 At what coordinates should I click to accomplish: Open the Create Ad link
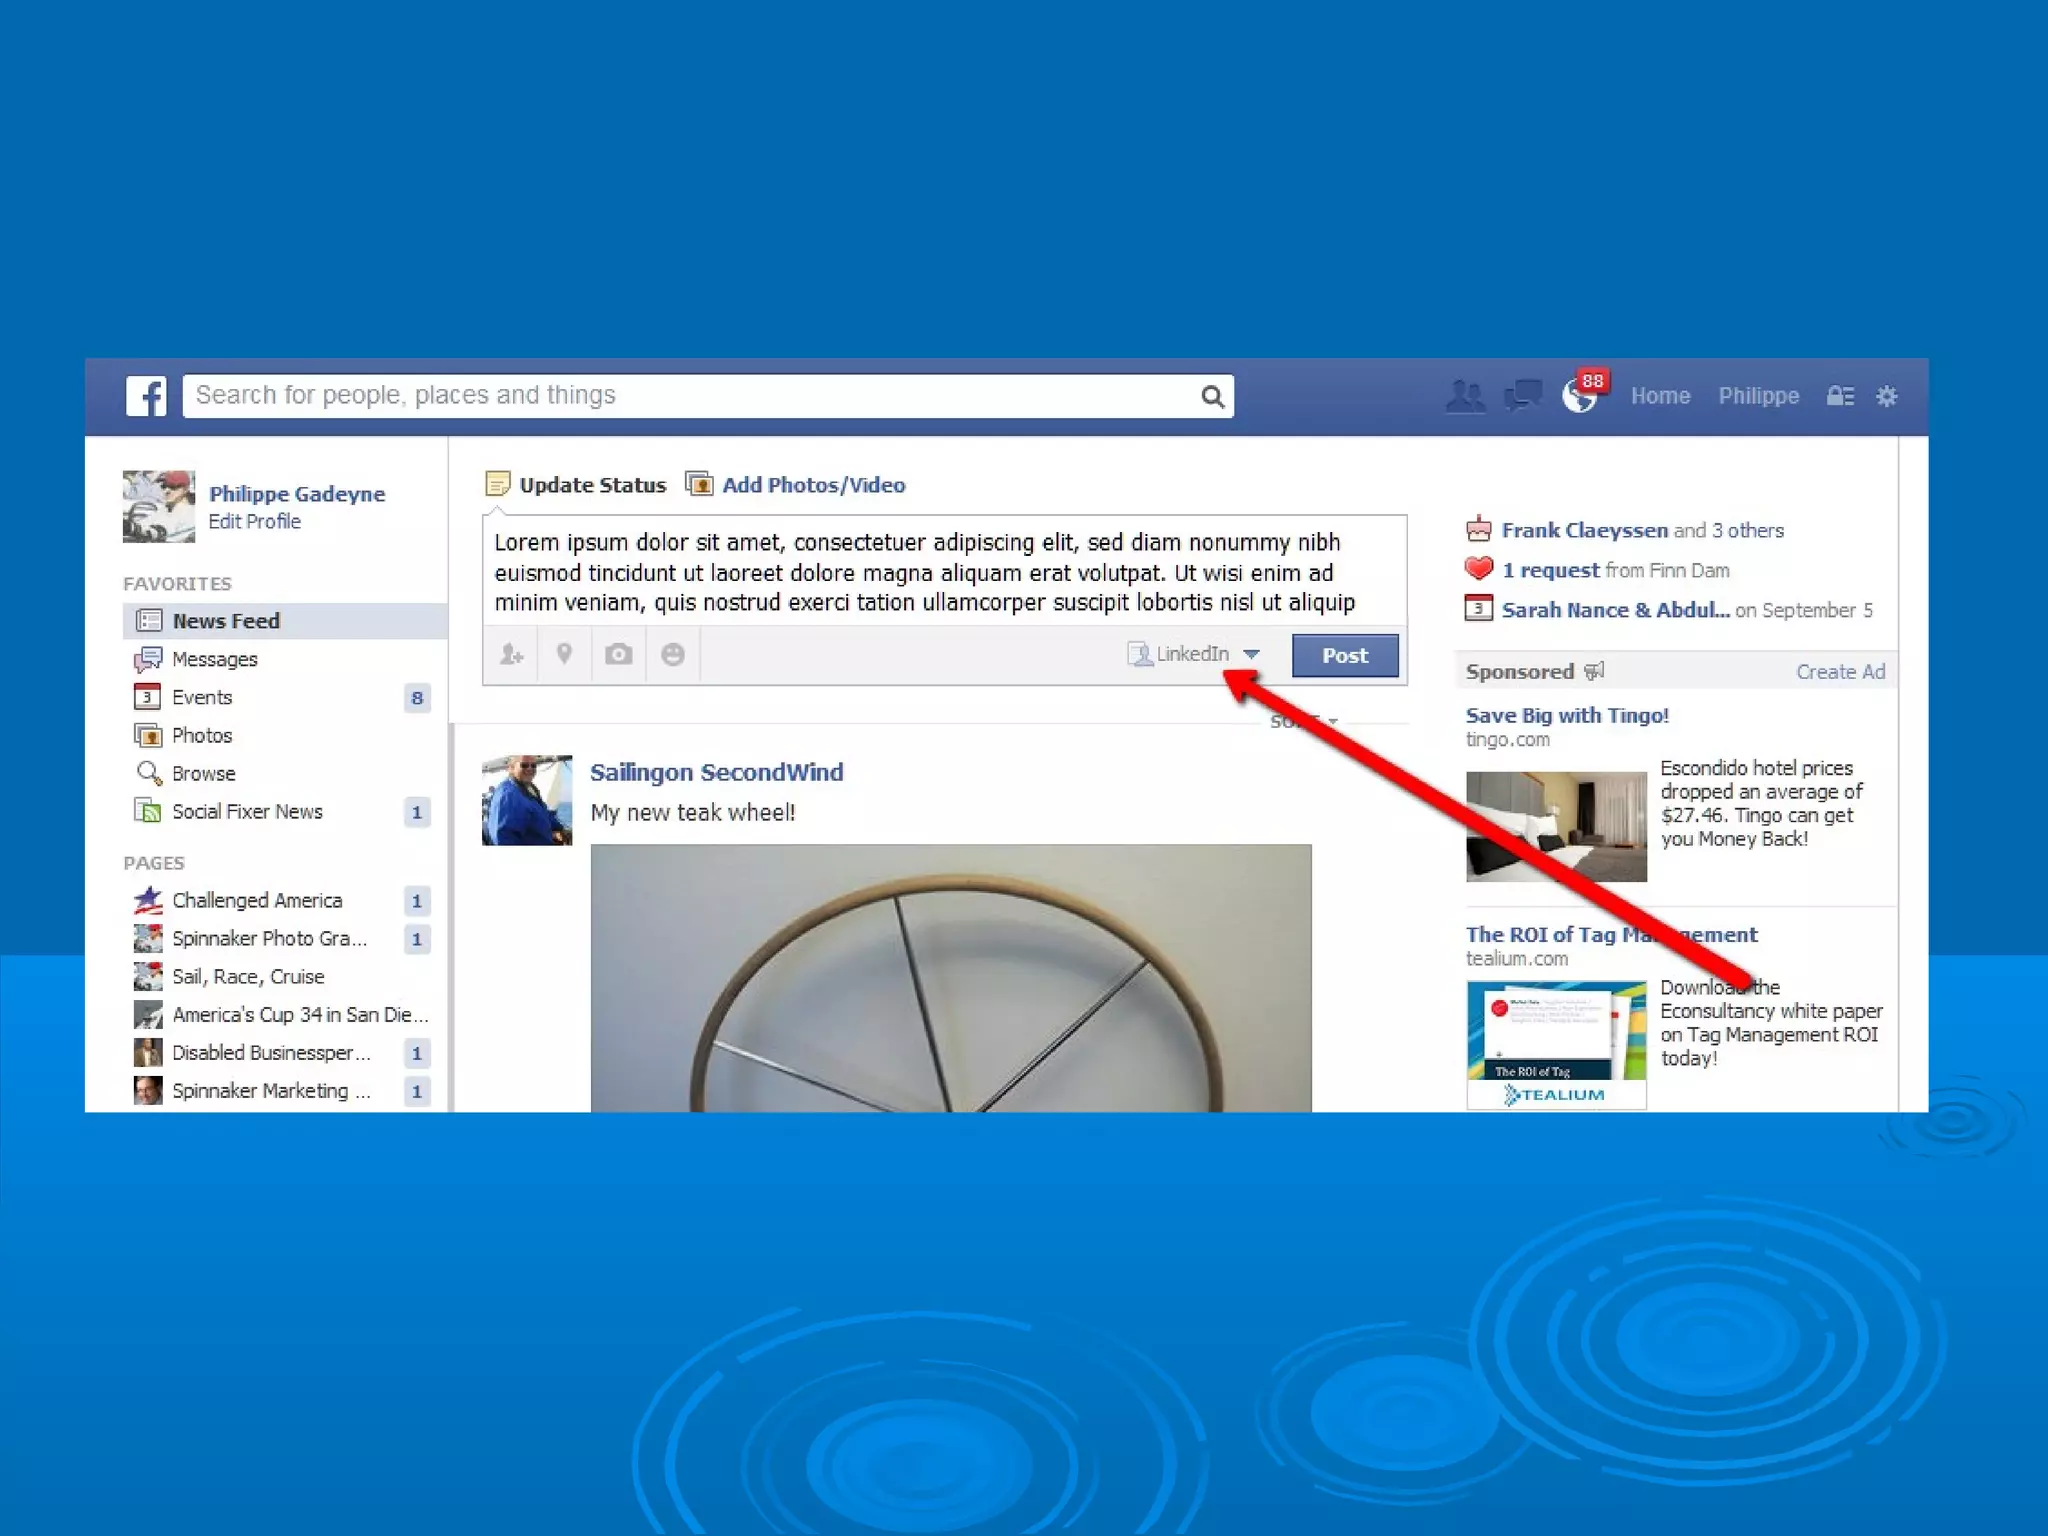[1839, 672]
